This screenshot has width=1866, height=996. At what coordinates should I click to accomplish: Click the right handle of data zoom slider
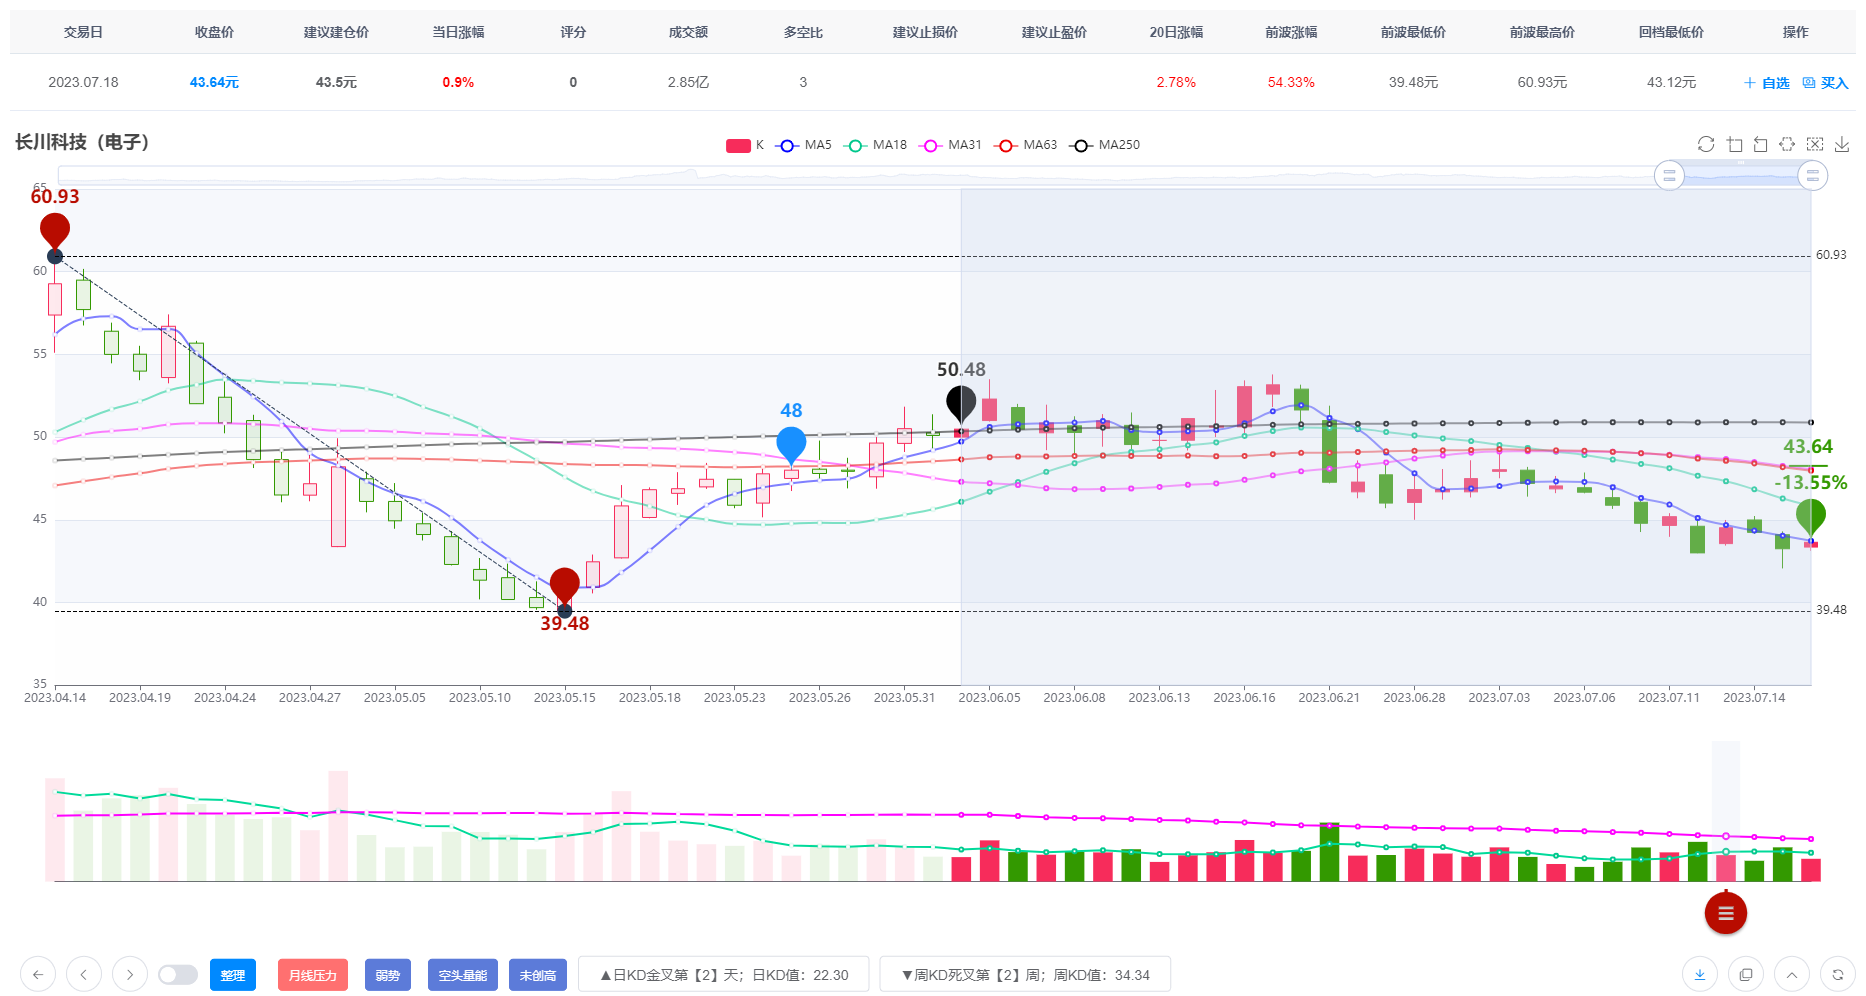click(x=1813, y=176)
